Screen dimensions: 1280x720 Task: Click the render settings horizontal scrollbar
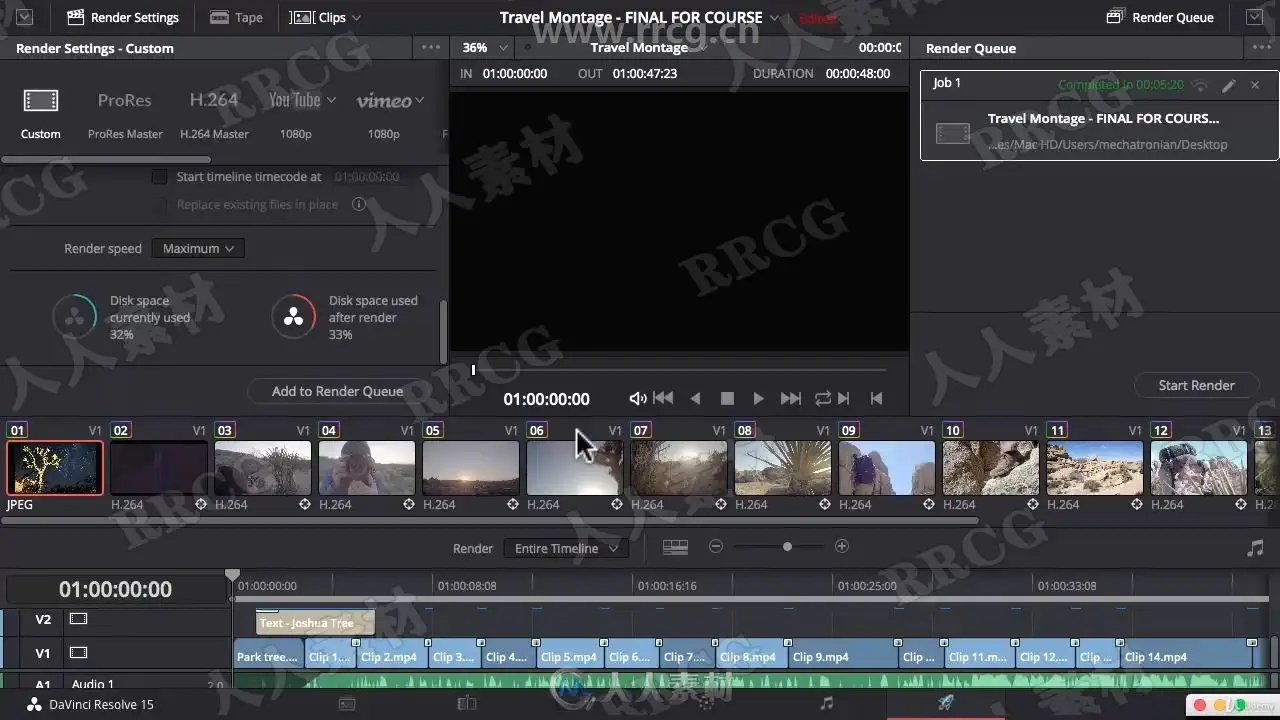click(x=106, y=160)
